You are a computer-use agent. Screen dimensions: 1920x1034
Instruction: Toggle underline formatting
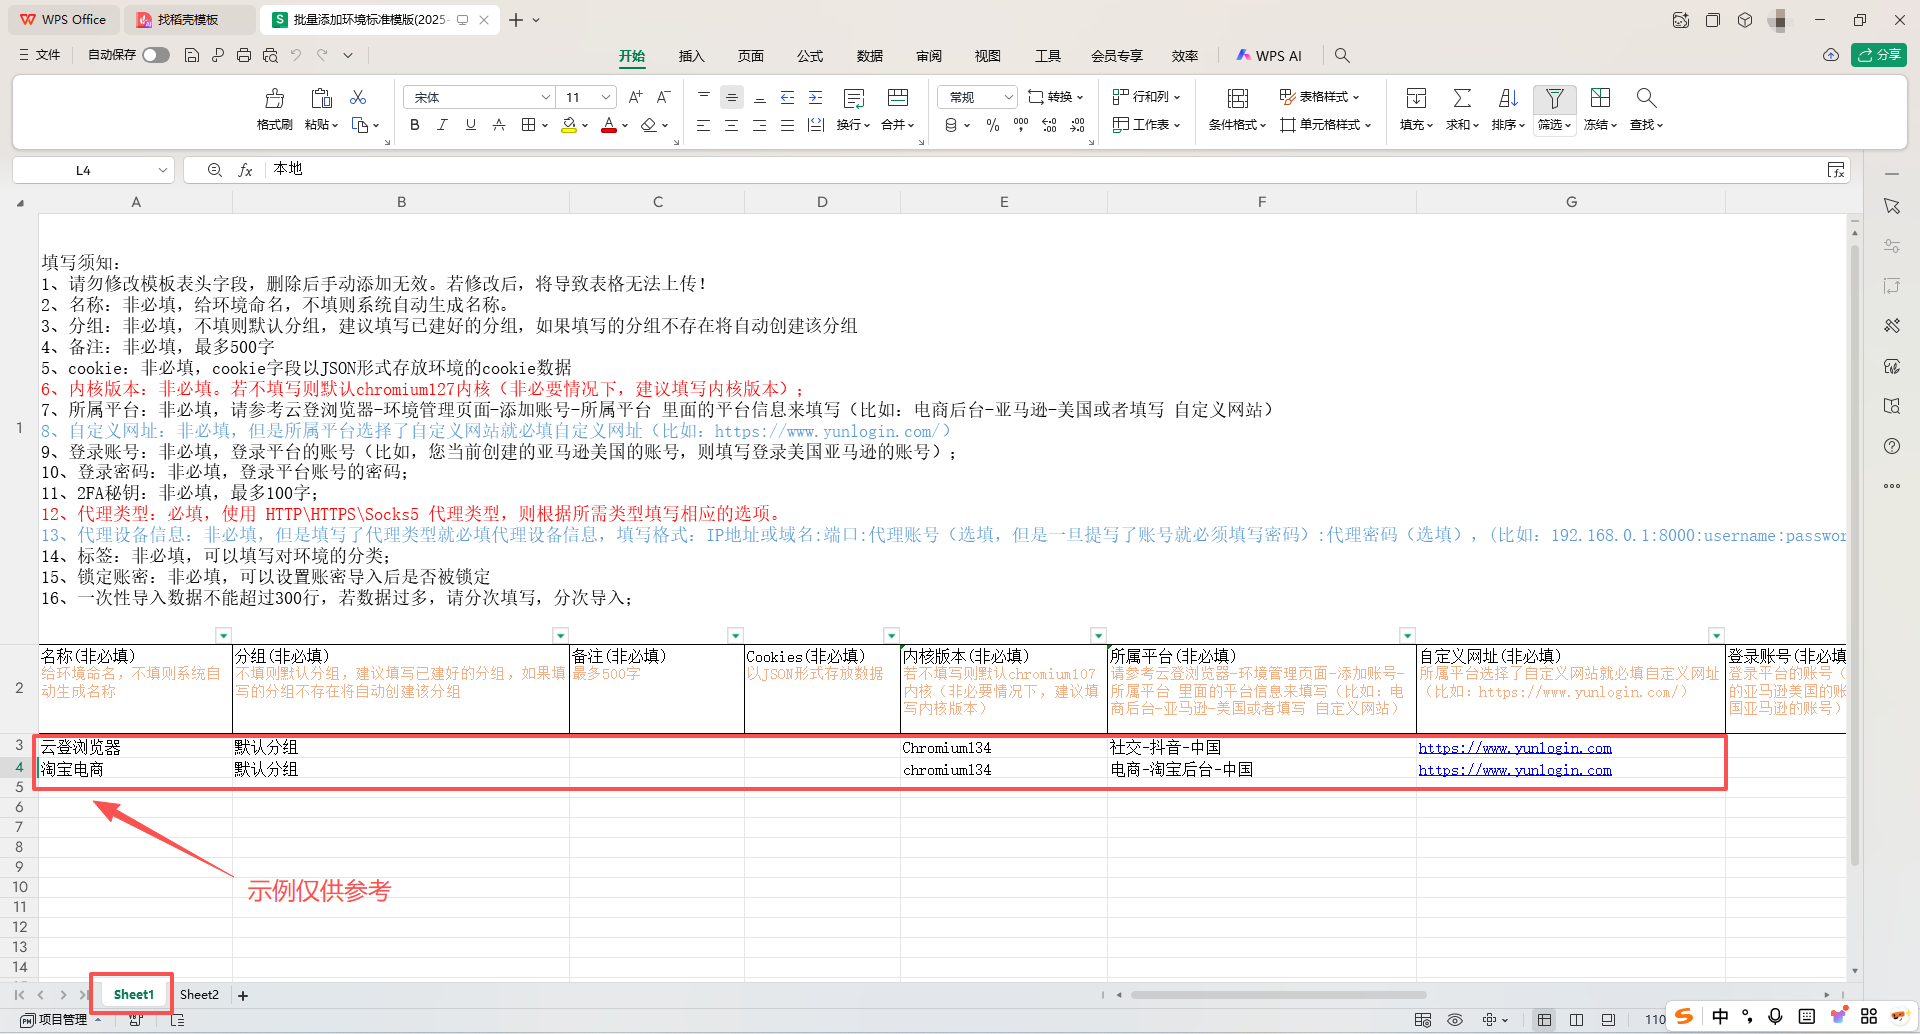[x=470, y=124]
